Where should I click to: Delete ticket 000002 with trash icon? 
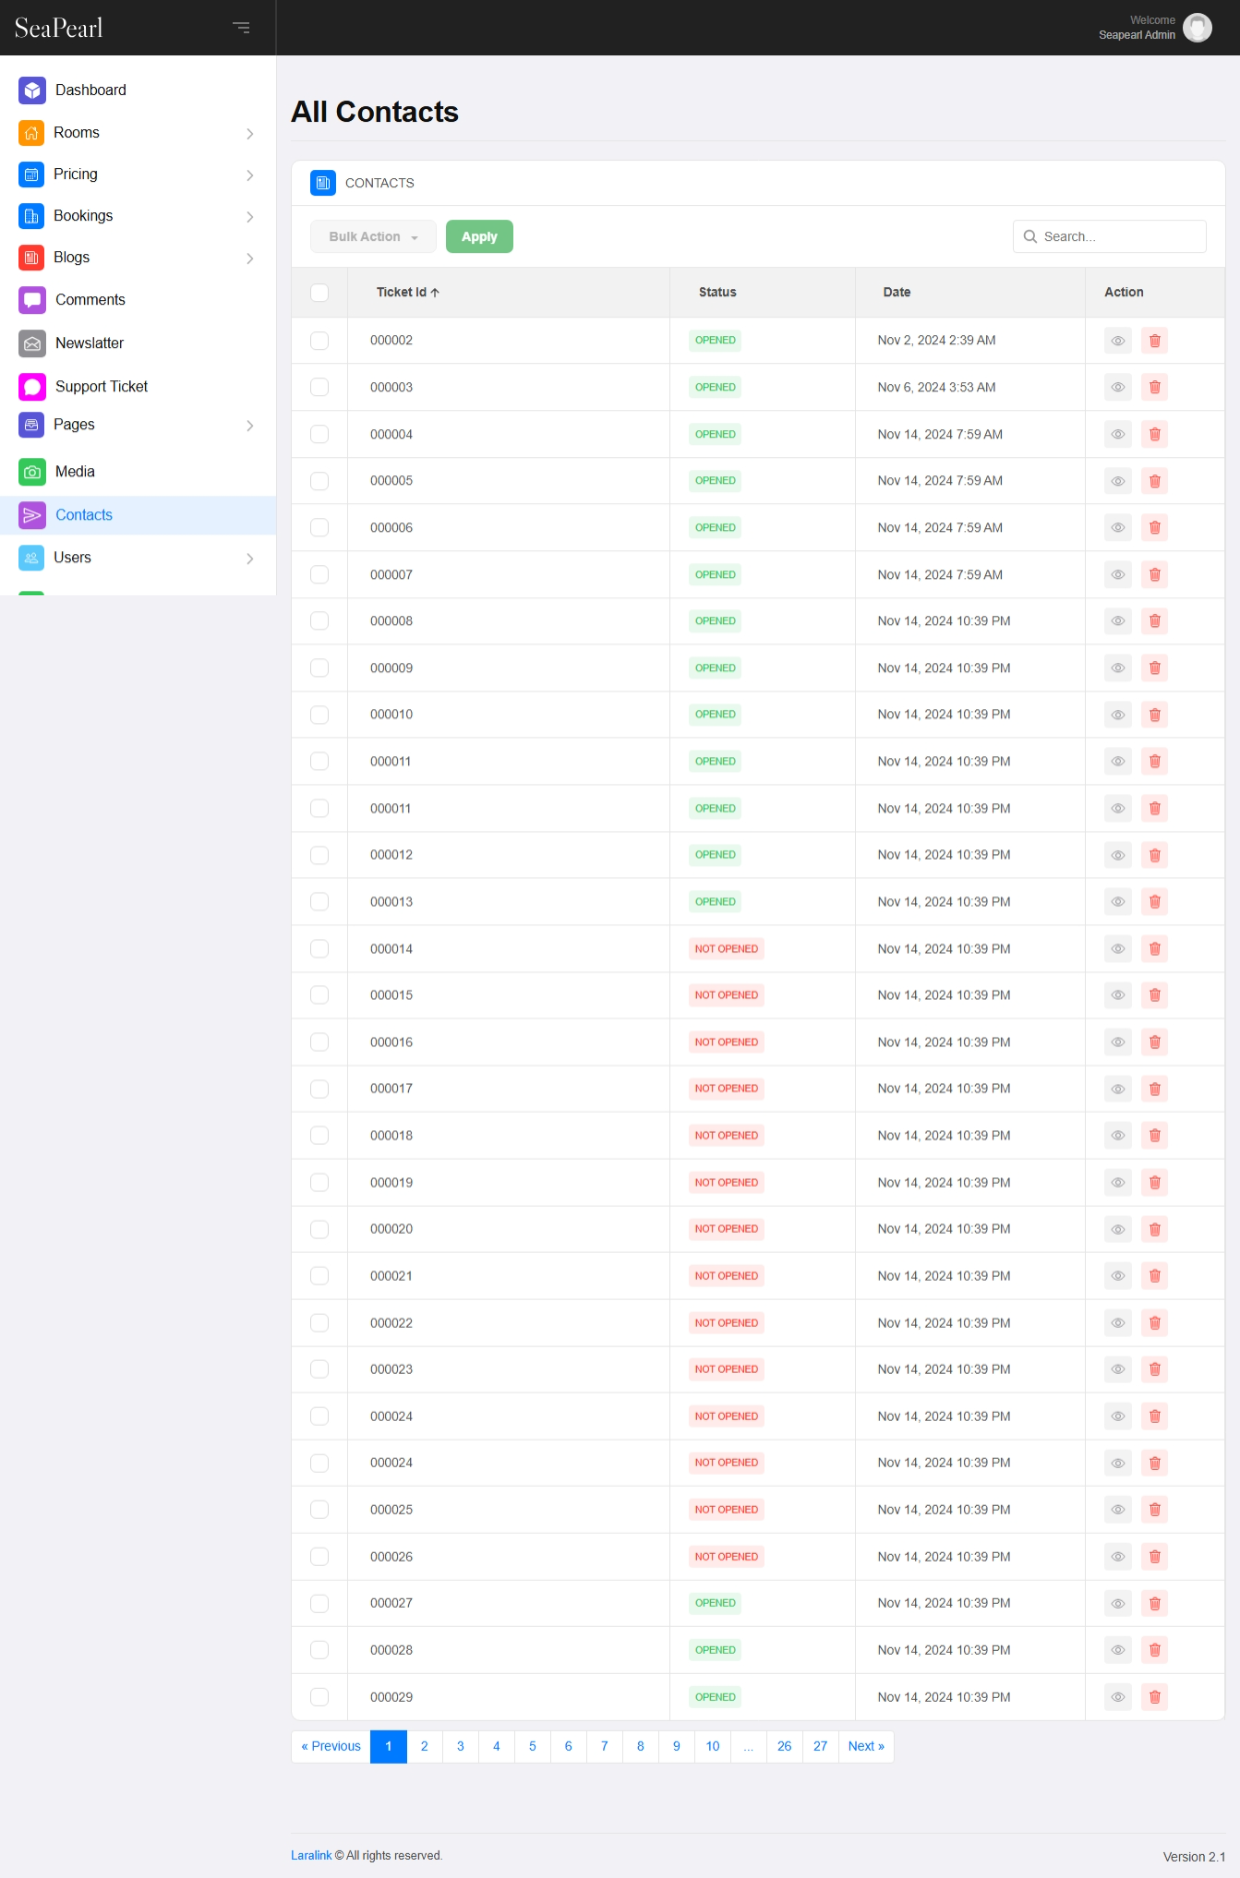tap(1154, 341)
